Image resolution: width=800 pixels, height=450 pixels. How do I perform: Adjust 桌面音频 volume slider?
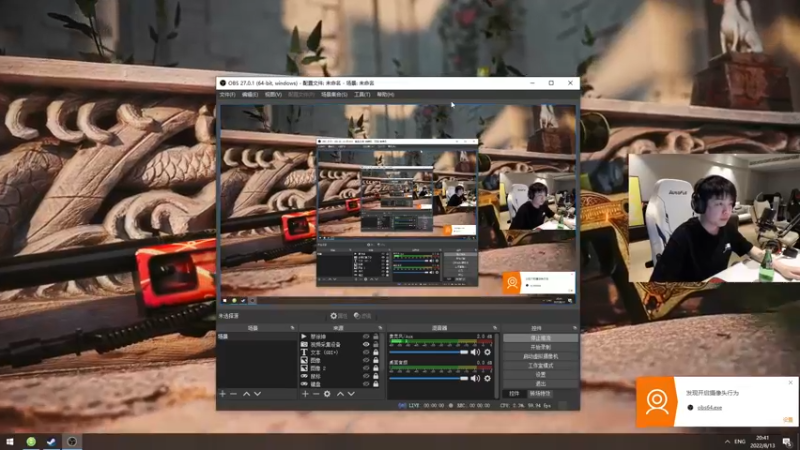tap(429, 378)
